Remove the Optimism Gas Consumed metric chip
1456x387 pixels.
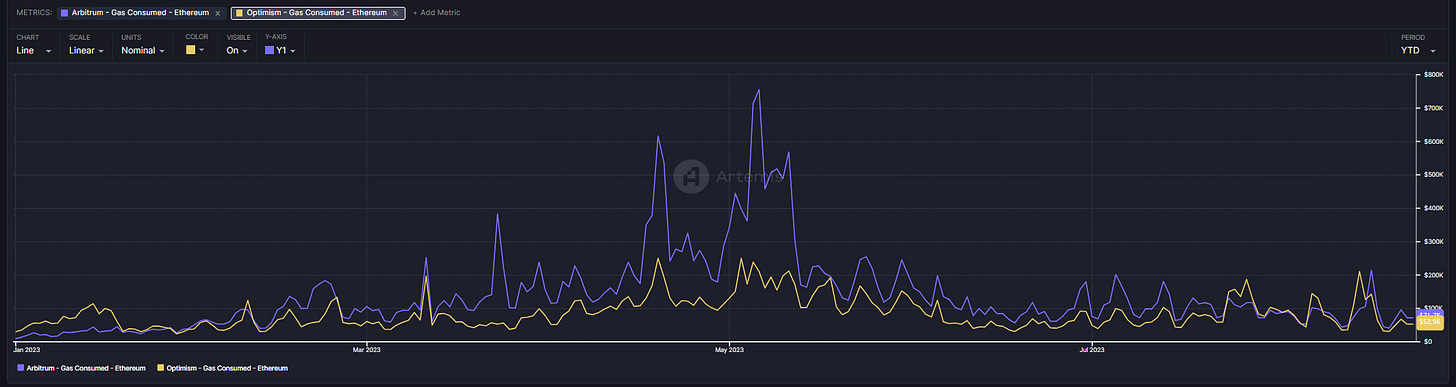(x=396, y=13)
